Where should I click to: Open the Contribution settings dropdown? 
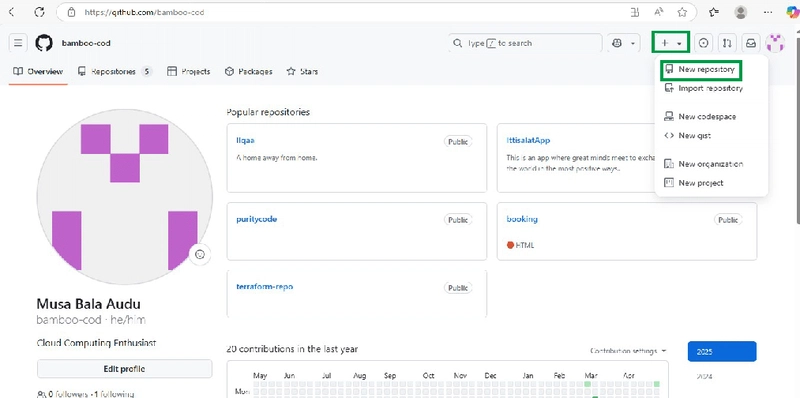tap(628, 351)
